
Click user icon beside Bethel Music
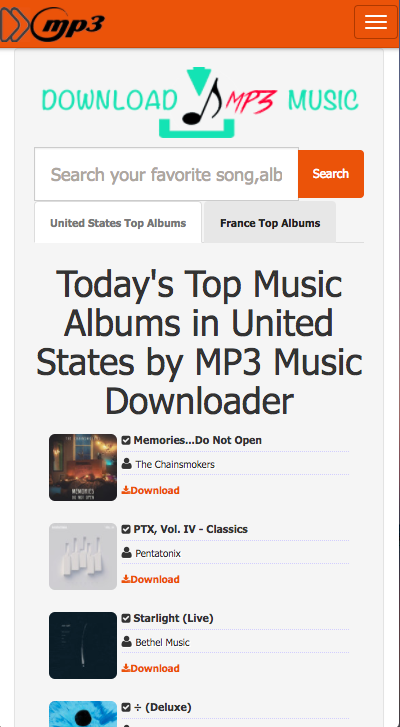click(126, 642)
